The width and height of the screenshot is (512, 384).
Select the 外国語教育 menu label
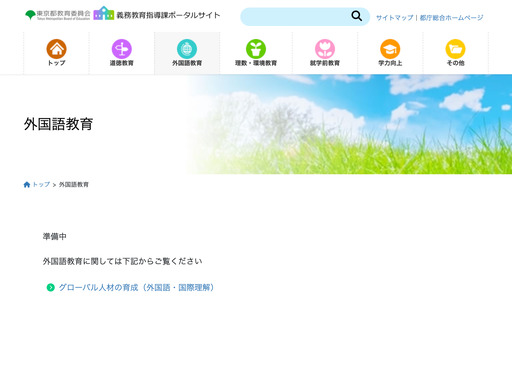[x=187, y=63]
